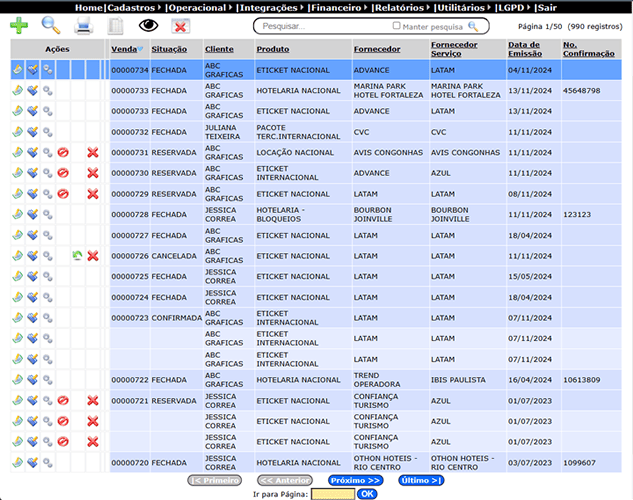Click the blue pencil icon for sale 00000724

pos(33,297)
